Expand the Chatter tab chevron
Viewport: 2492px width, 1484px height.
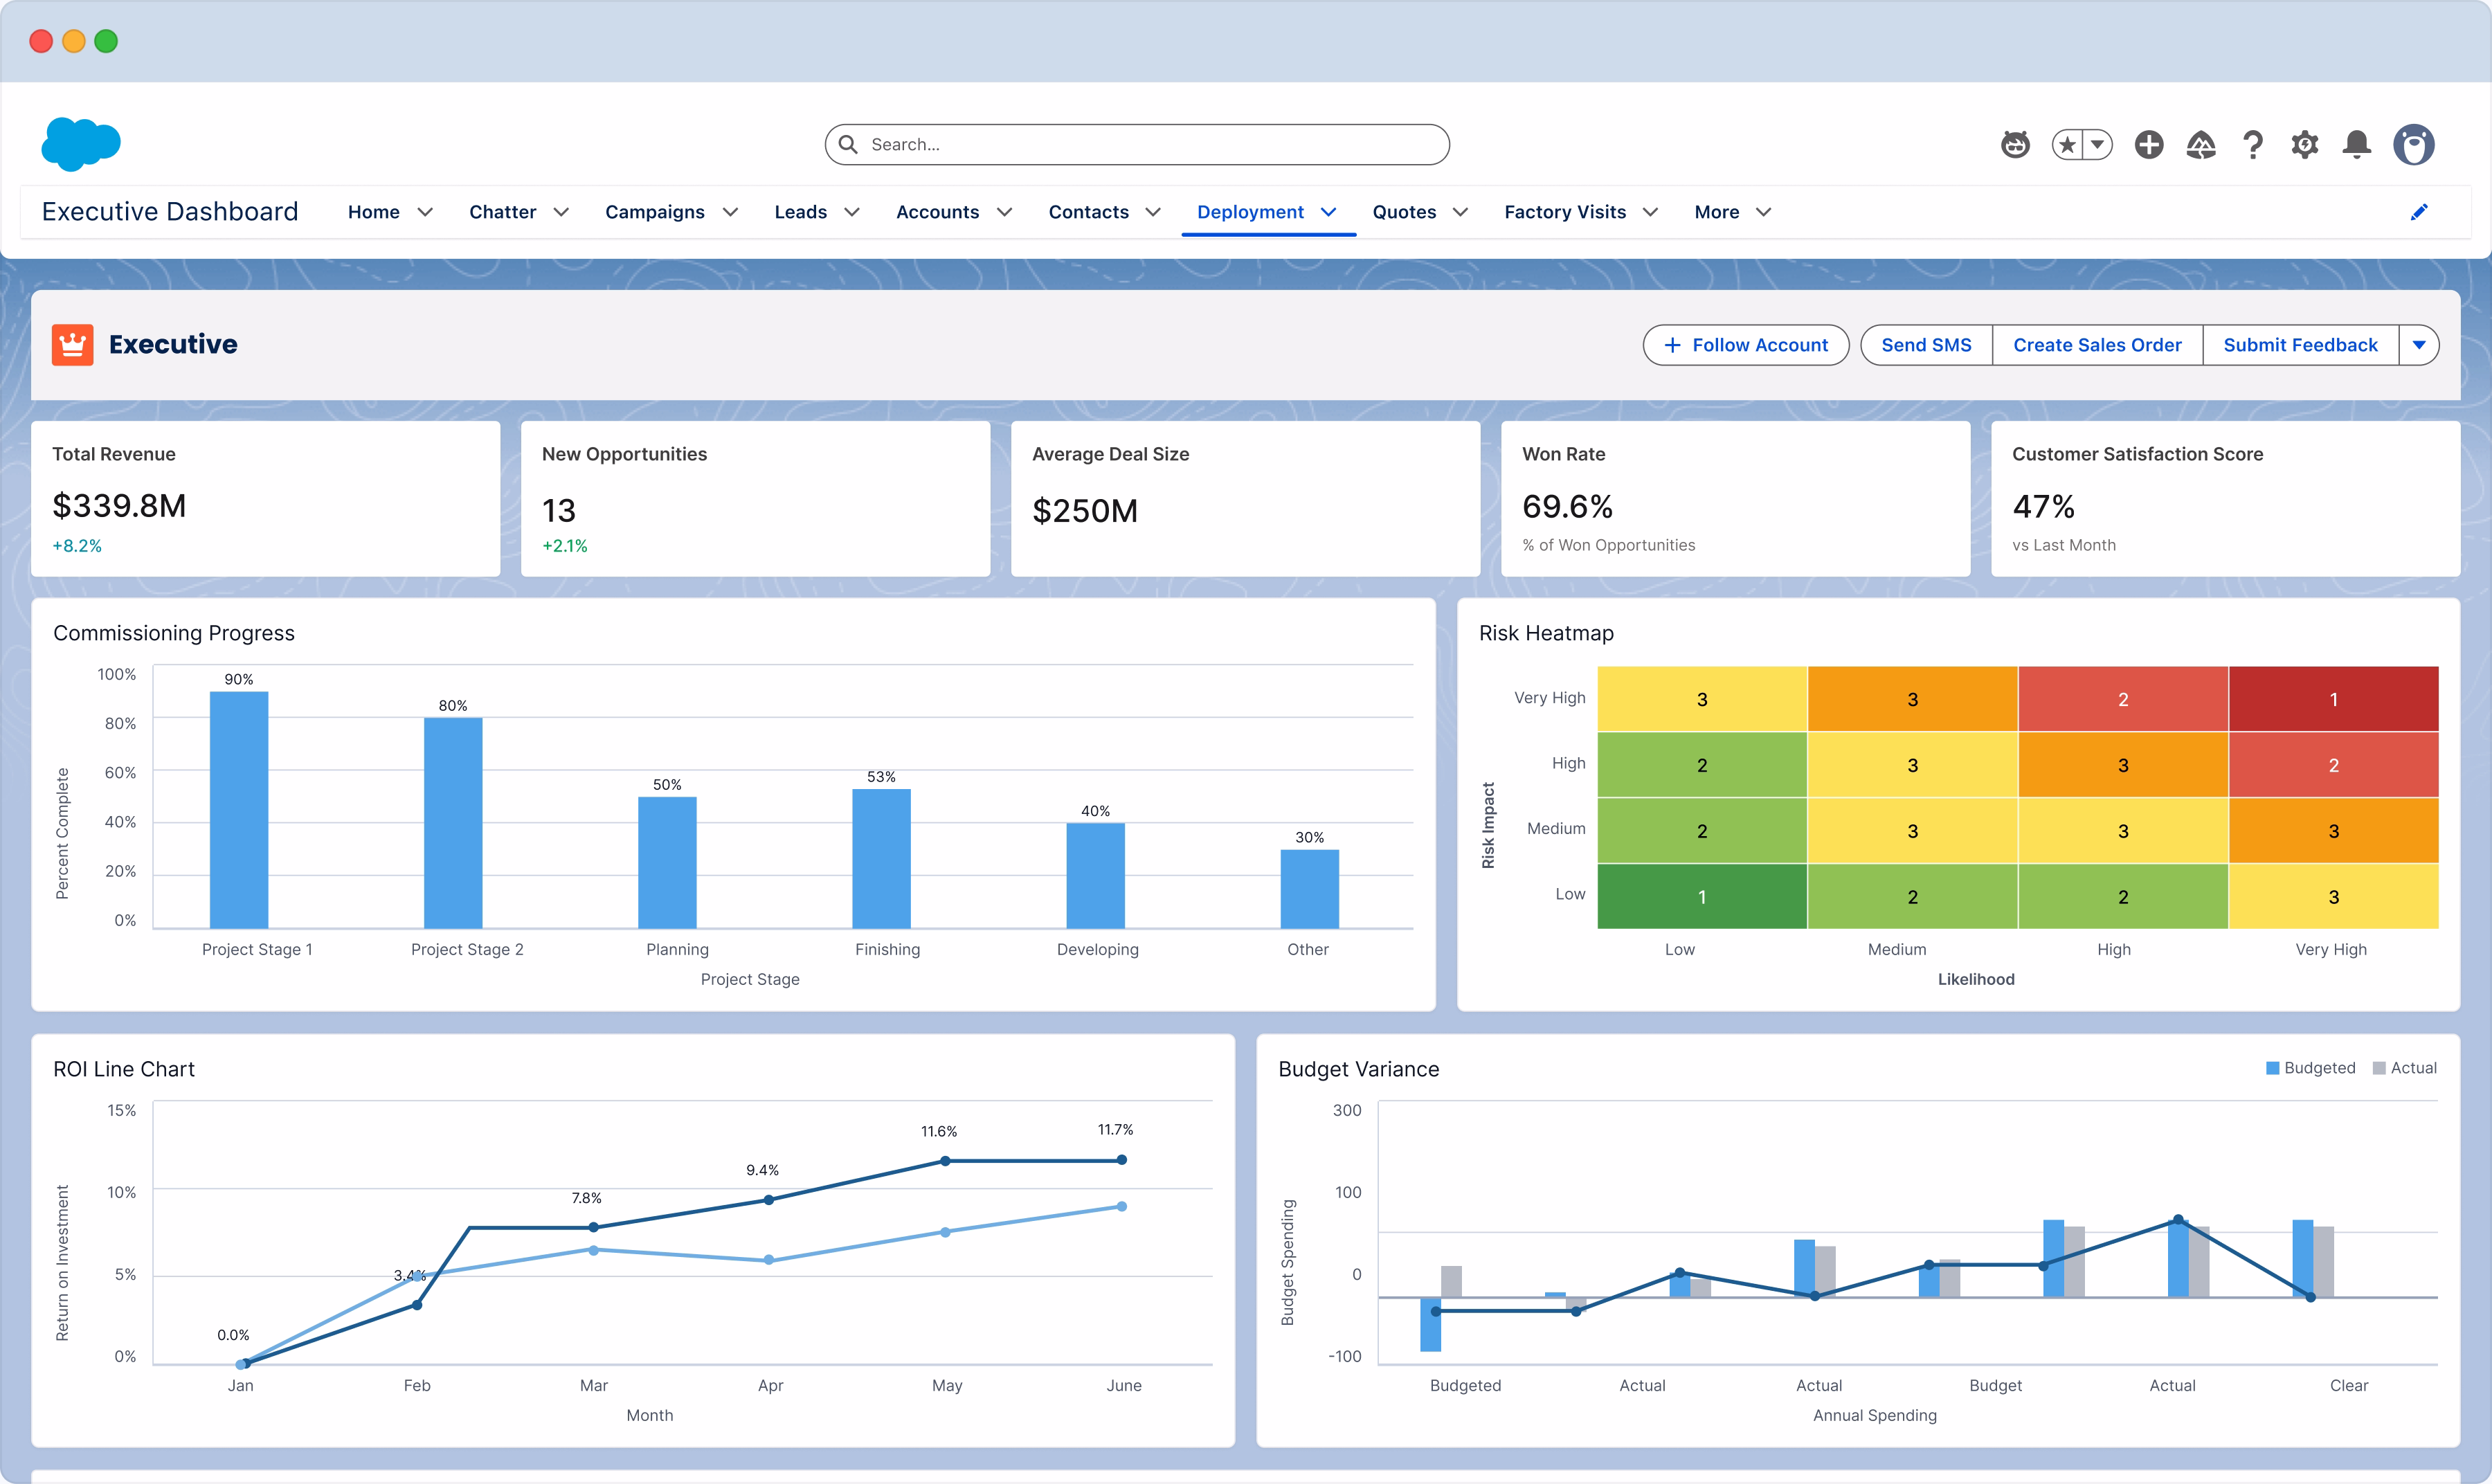point(561,212)
